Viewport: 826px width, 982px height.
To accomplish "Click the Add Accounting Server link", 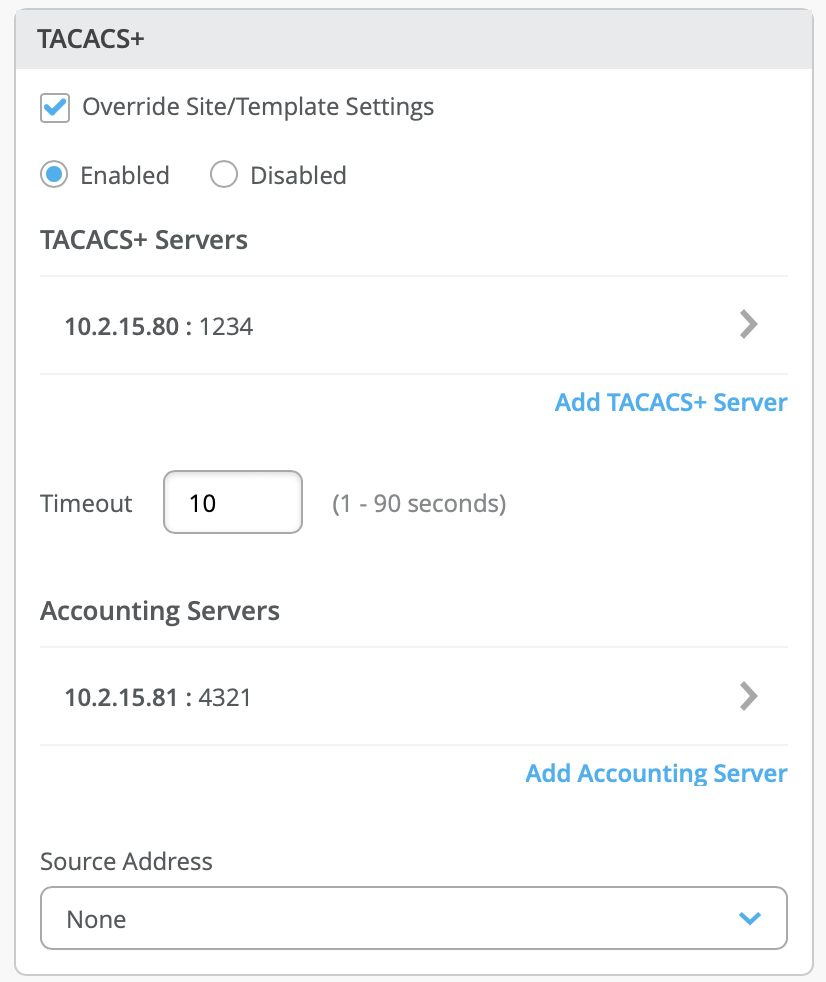I will pyautogui.click(x=656, y=773).
